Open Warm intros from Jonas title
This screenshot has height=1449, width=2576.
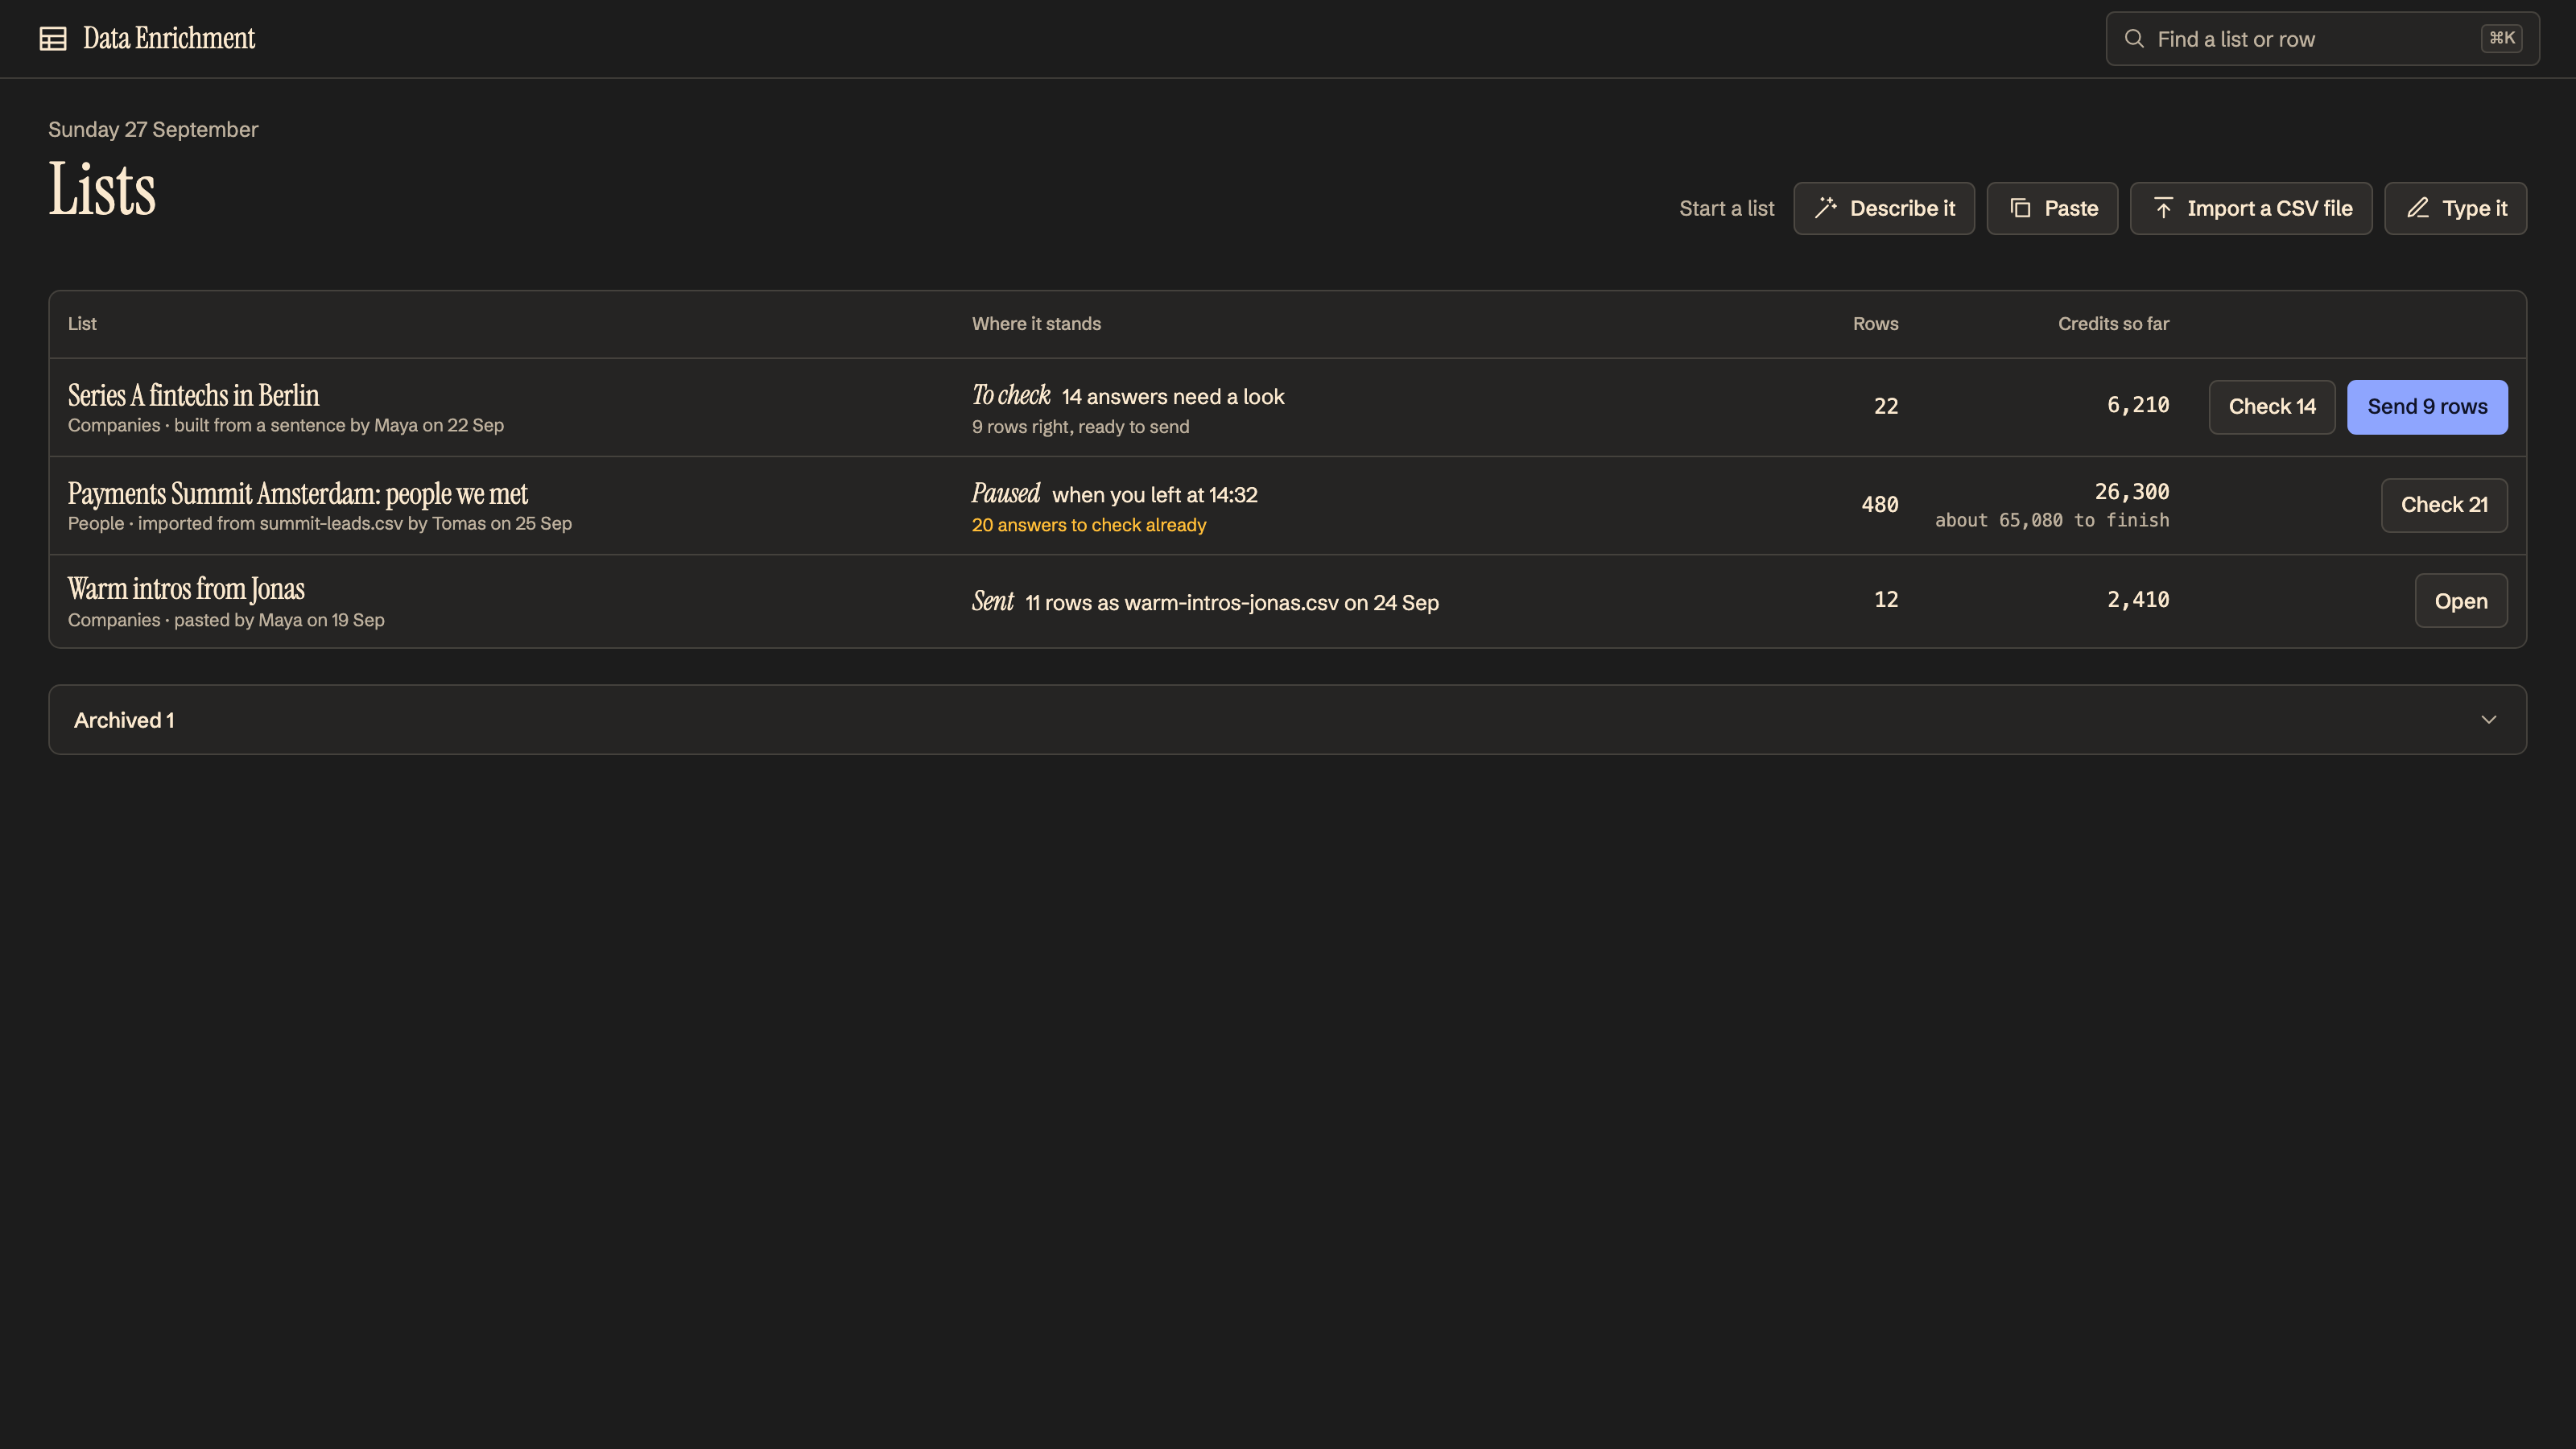pyautogui.click(x=186, y=589)
